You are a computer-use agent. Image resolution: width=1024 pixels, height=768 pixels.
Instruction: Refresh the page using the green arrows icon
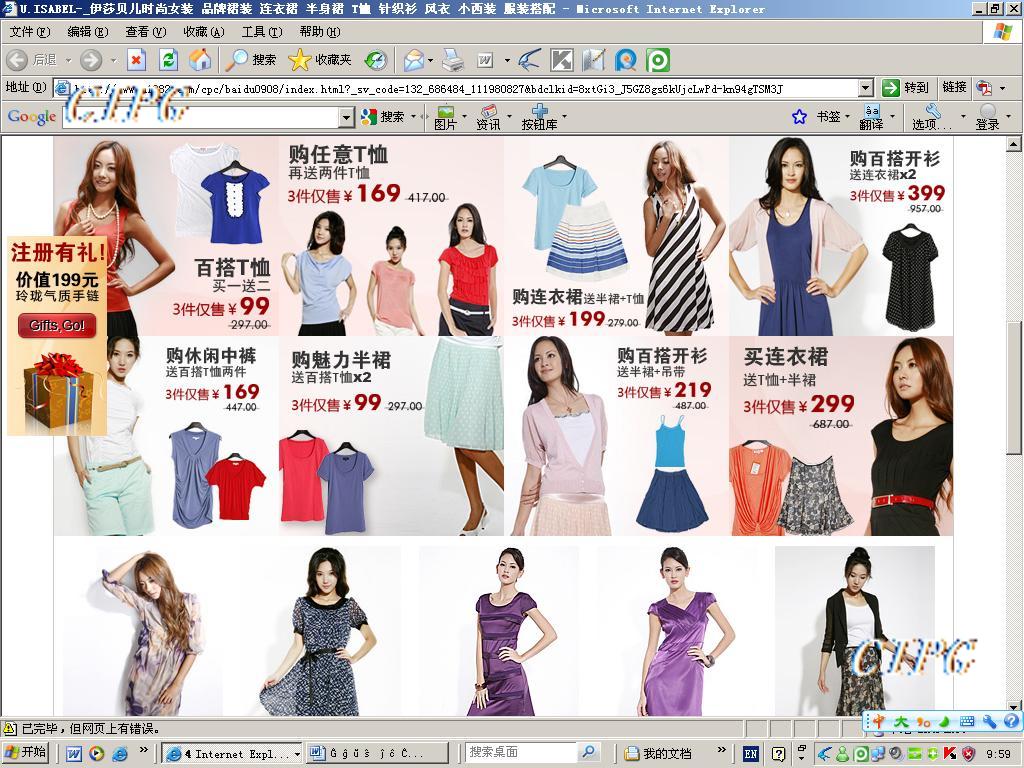[x=168, y=60]
